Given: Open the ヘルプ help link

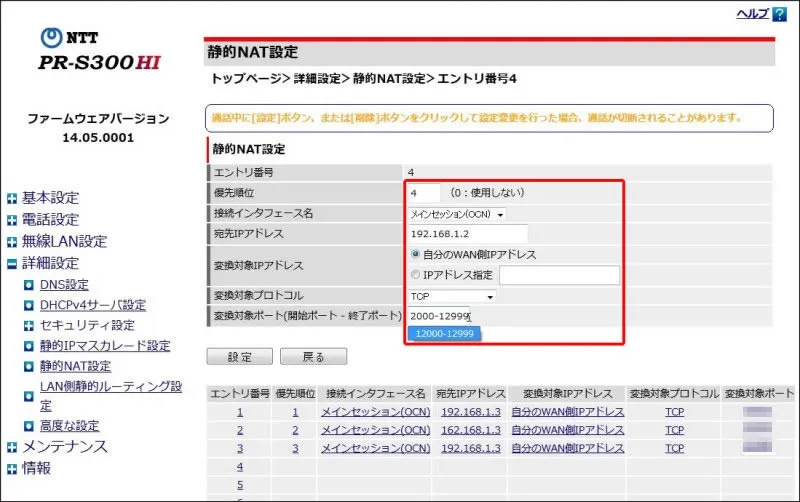Looking at the screenshot, I should pos(753,14).
